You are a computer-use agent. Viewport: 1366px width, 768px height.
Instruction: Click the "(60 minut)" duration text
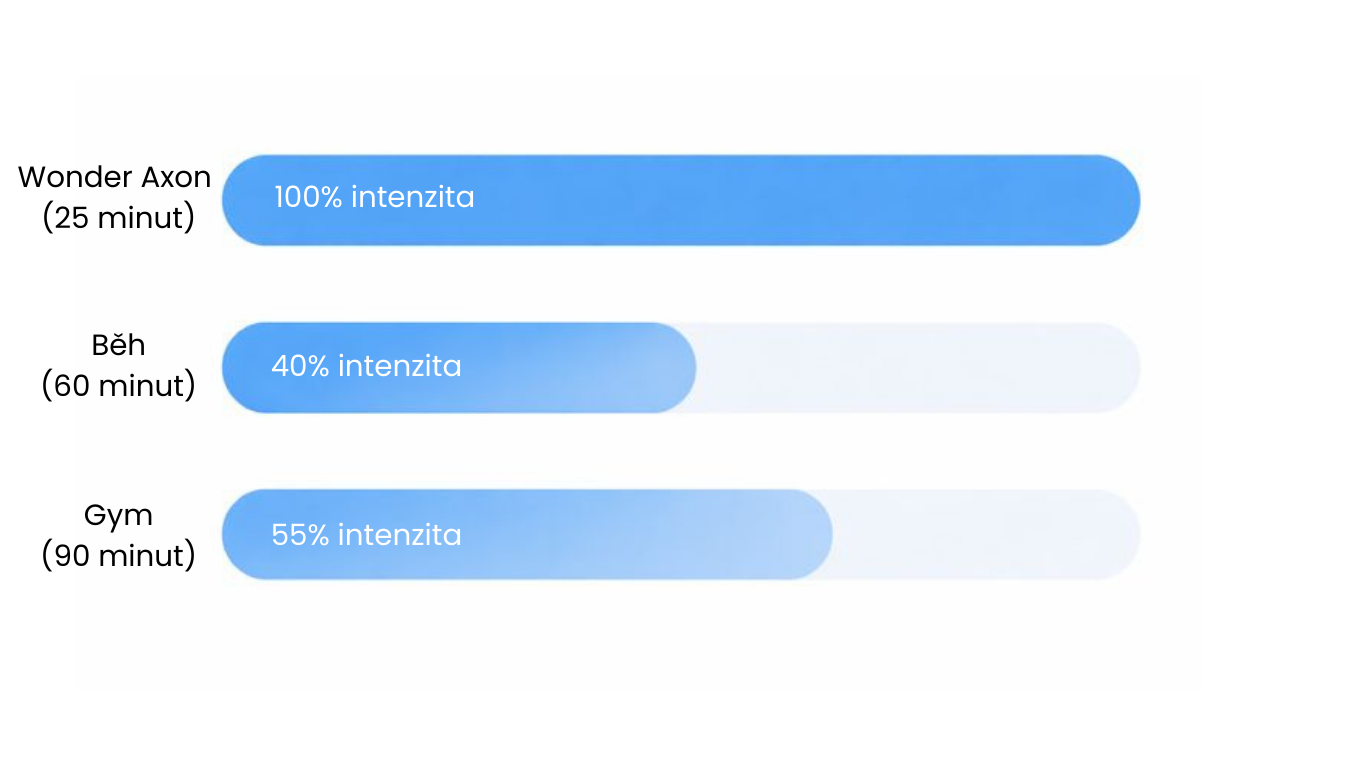[x=118, y=385]
